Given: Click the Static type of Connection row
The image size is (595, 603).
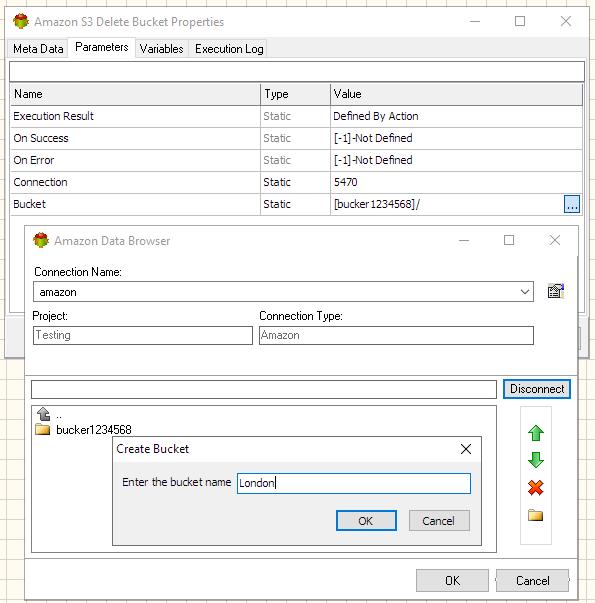Looking at the screenshot, I should (277, 182).
